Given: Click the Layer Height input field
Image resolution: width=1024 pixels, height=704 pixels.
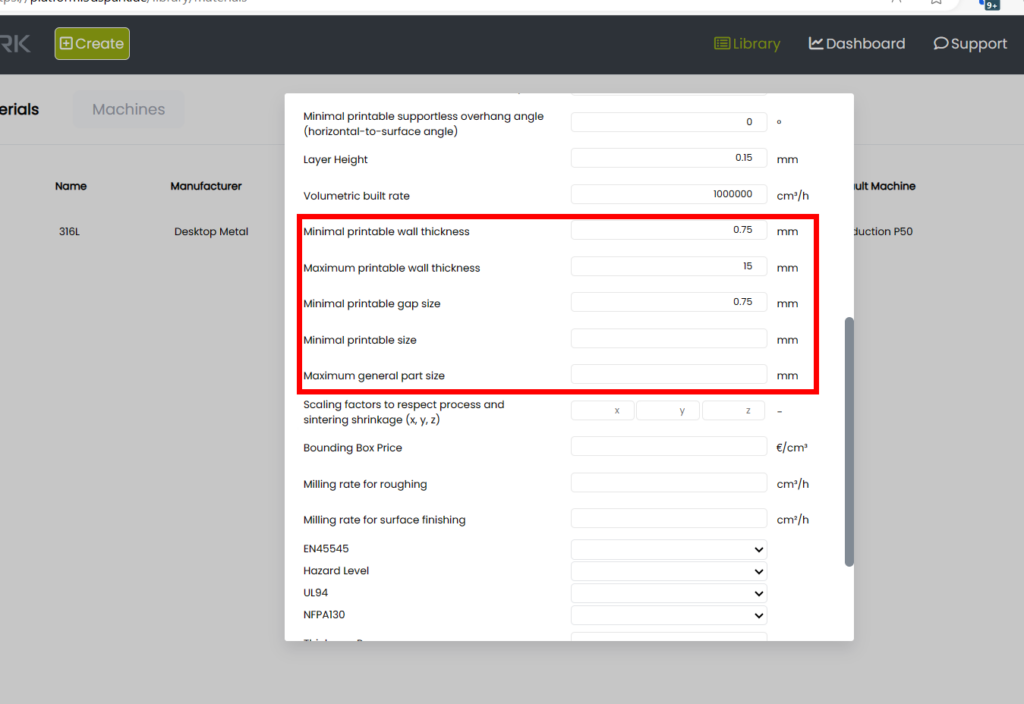Looking at the screenshot, I should 668,158.
